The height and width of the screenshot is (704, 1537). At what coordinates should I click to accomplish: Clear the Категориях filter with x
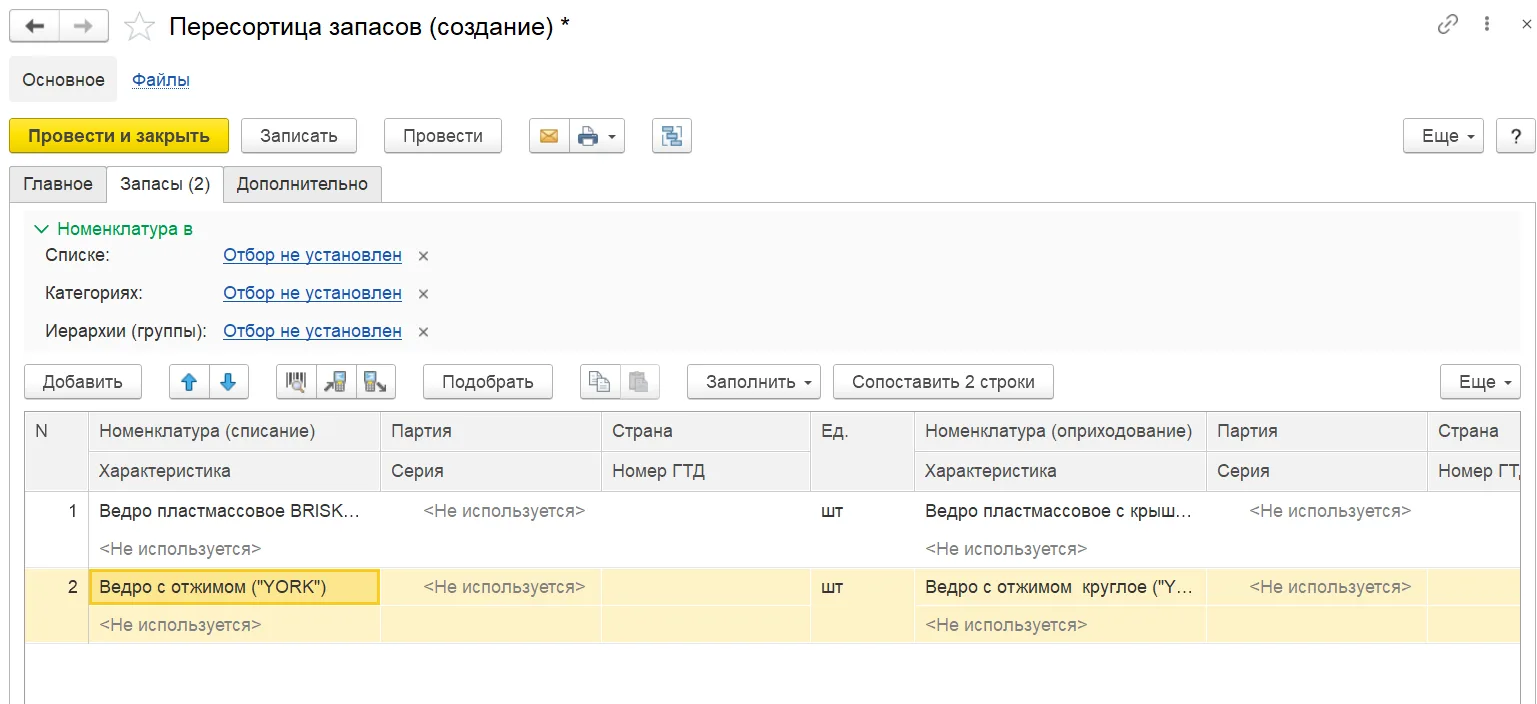[x=423, y=294]
